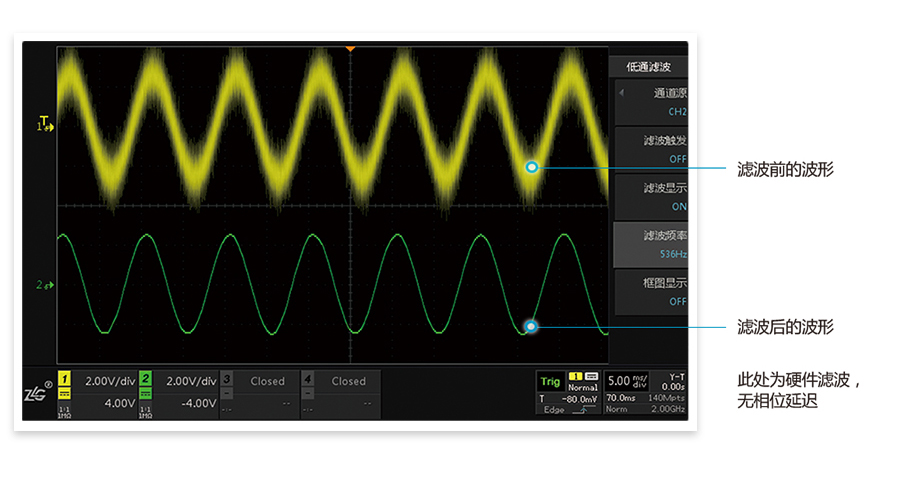900x480 pixels.
Task: Toggle 滤波触发 OFF setting
Action: [651, 149]
